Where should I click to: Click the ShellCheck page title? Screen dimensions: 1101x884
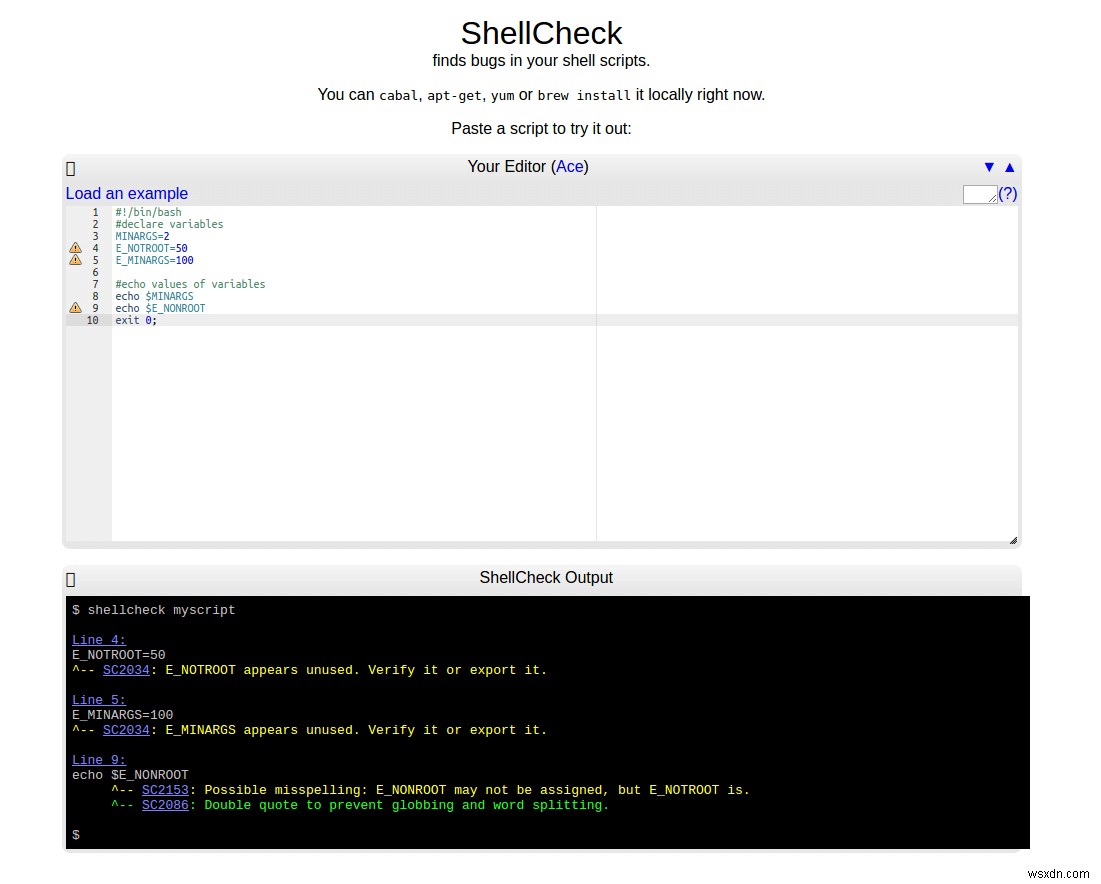[541, 33]
